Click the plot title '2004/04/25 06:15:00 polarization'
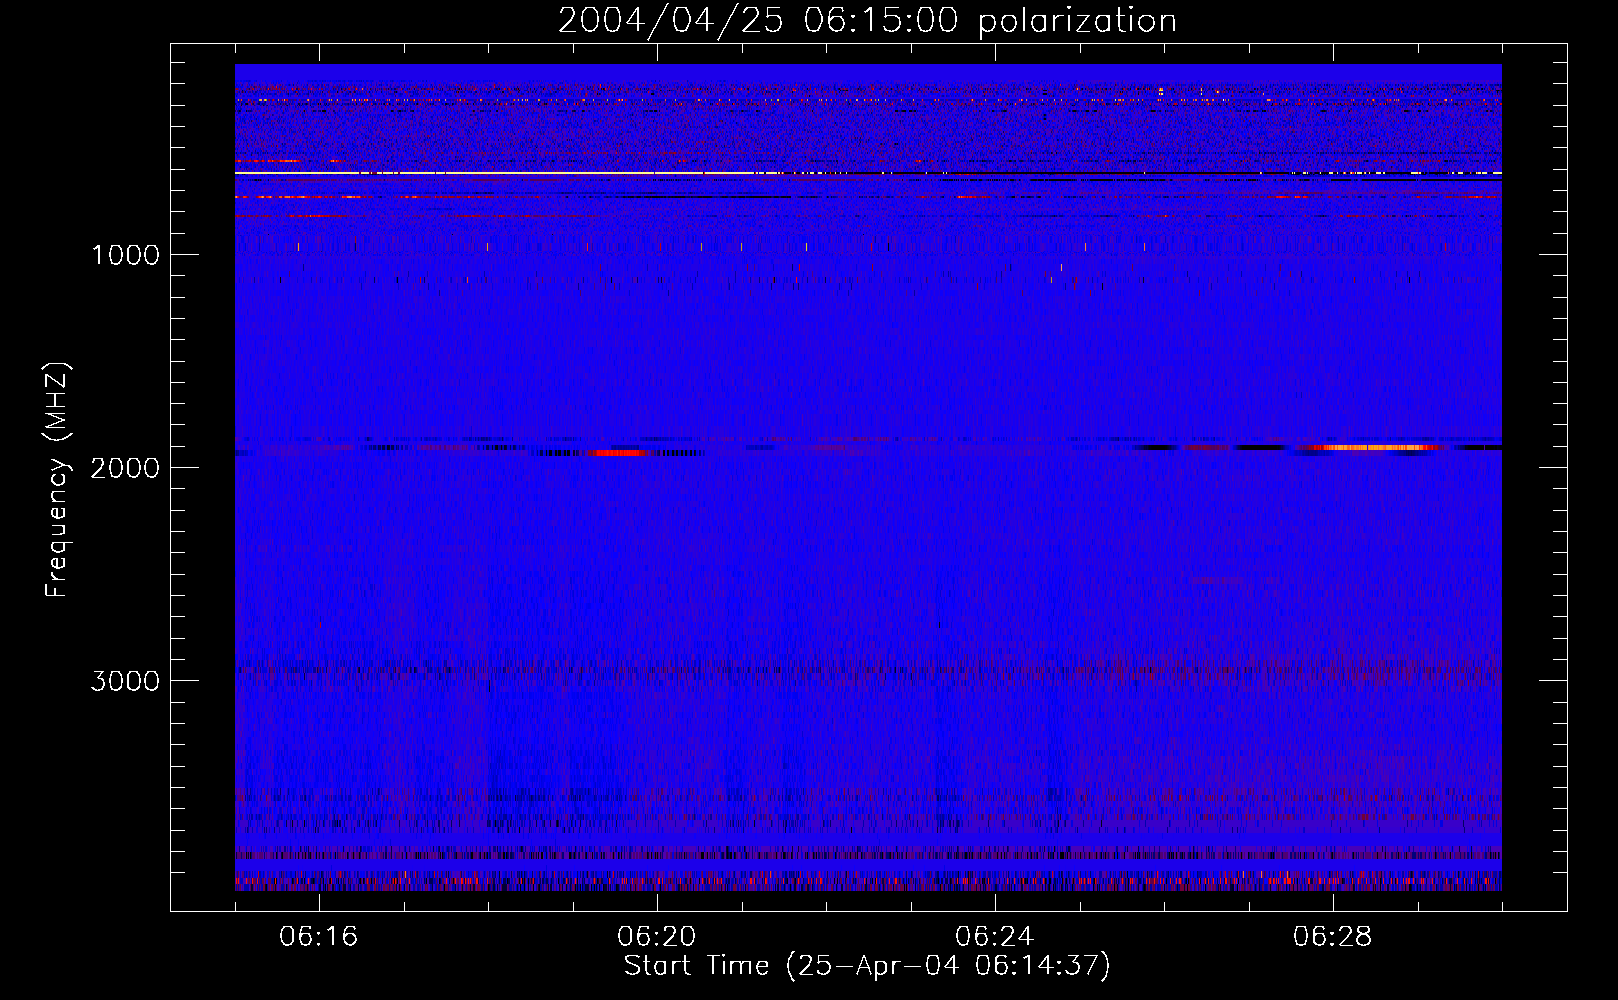 [x=867, y=20]
